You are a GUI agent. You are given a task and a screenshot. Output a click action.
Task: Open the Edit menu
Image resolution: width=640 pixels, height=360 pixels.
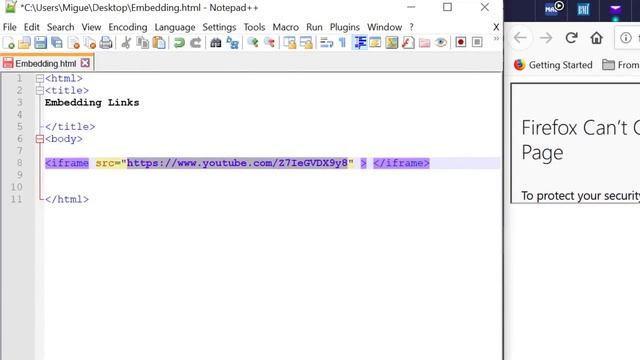pos(31,27)
